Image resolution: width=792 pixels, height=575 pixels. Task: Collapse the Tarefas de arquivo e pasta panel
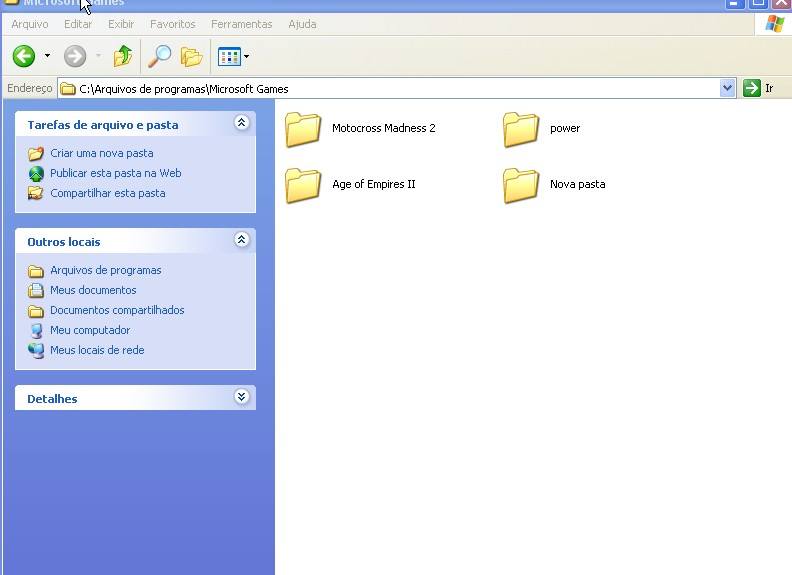point(241,122)
